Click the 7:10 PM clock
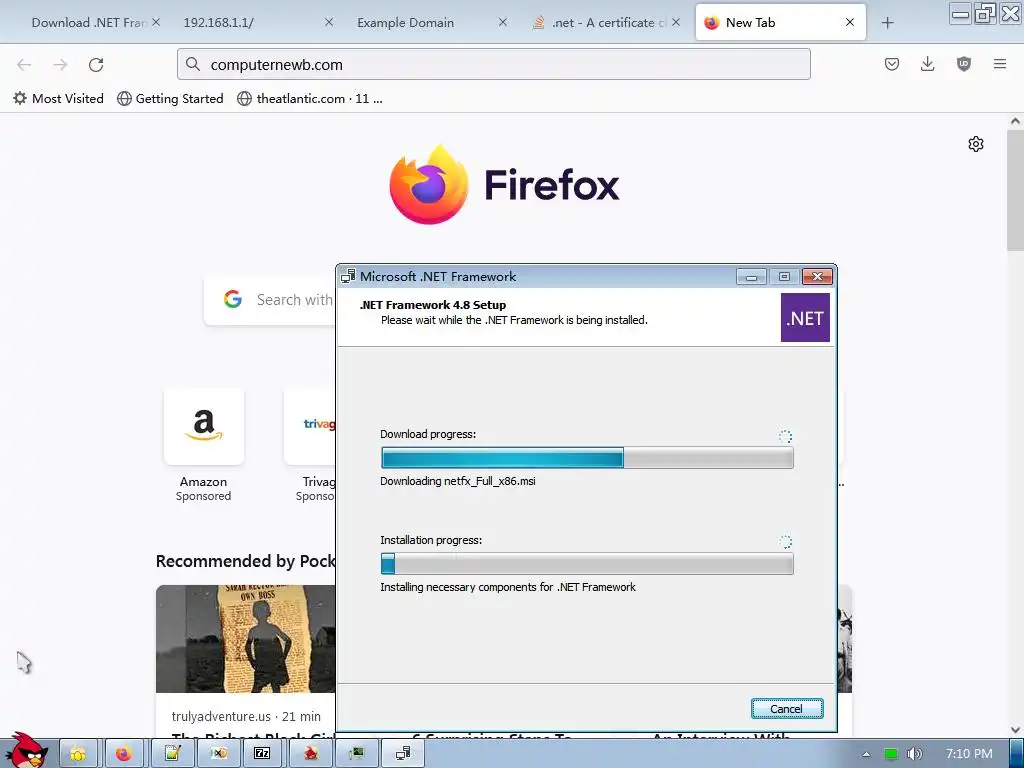Screen dimensions: 1024x768 click(x=969, y=754)
